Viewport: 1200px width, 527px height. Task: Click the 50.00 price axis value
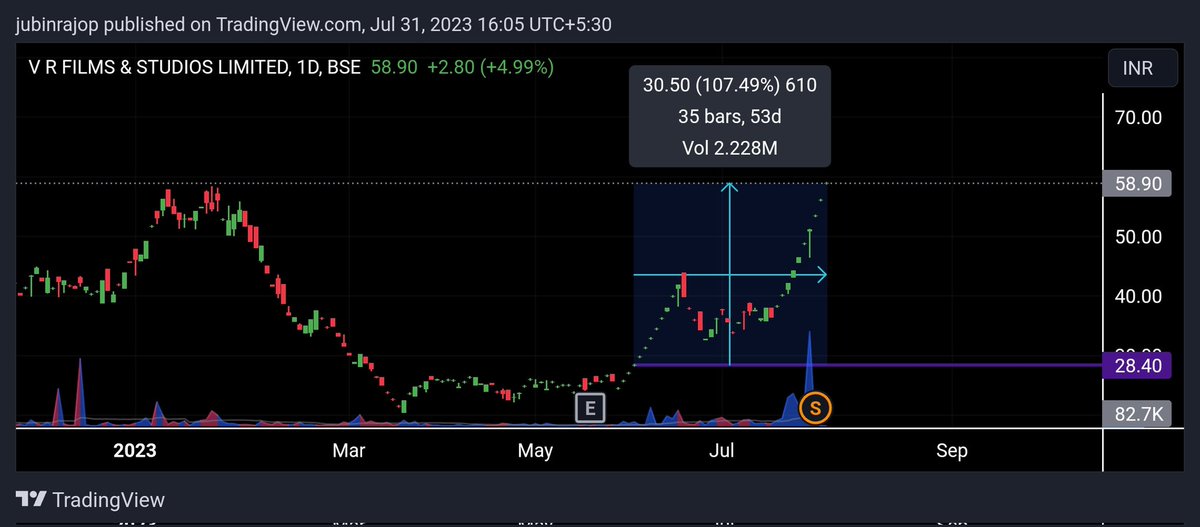(1137, 237)
